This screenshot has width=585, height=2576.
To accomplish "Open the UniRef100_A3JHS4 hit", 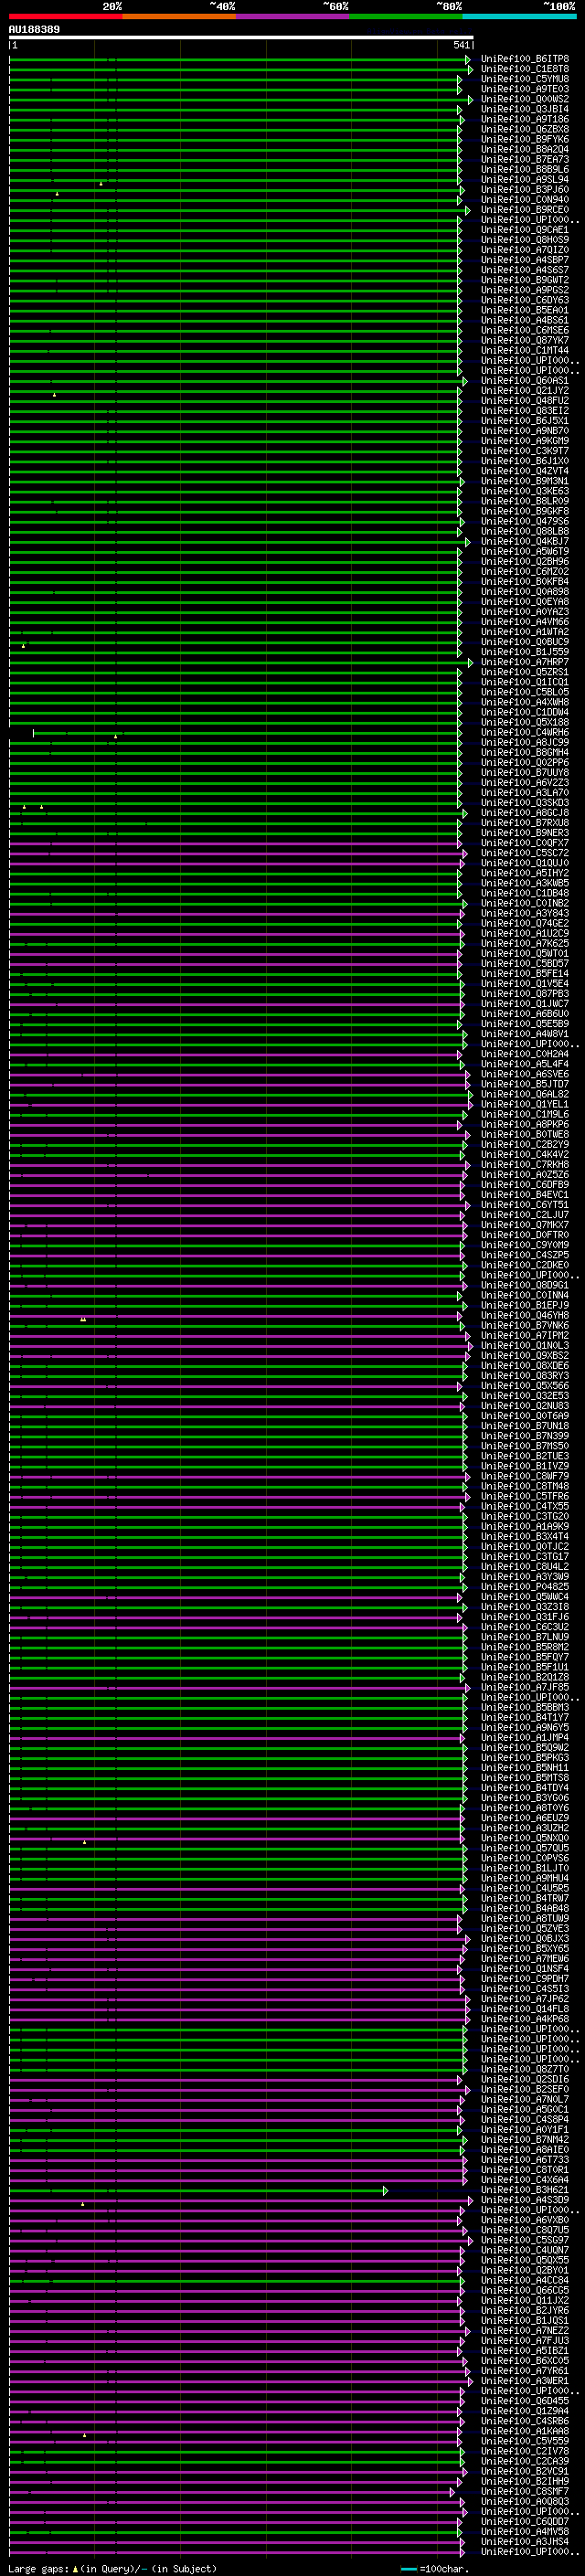I will click(525, 2541).
